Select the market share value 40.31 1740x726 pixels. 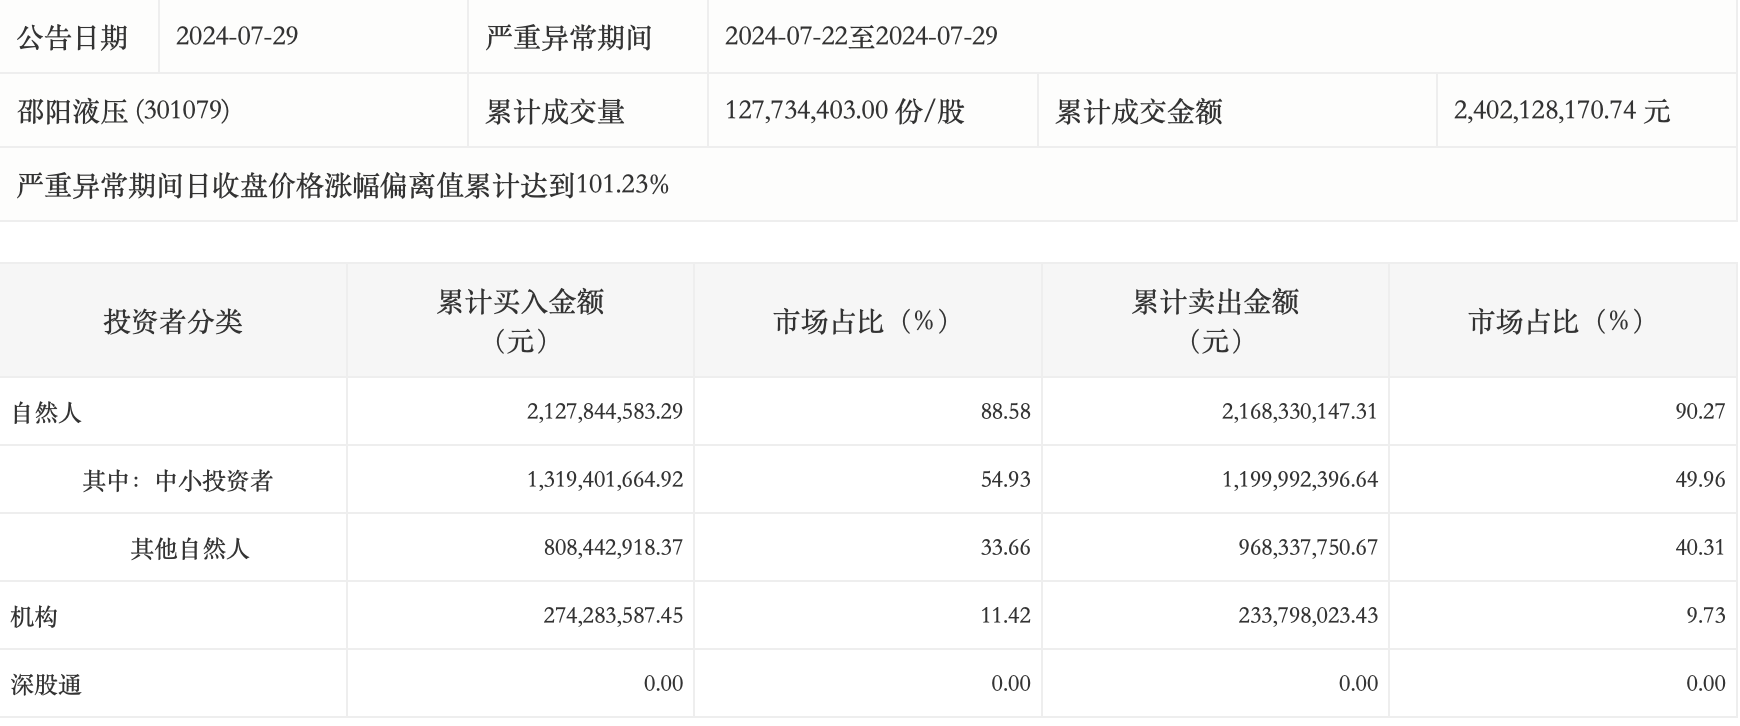[x=1701, y=547]
